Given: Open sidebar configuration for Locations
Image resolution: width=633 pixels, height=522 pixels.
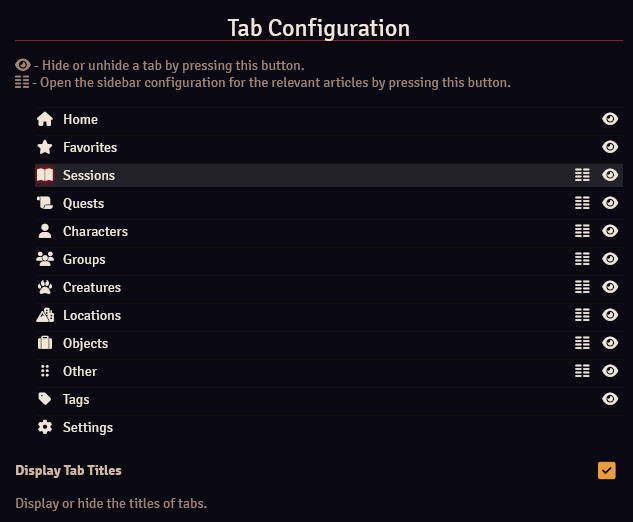Looking at the screenshot, I should point(582,315).
